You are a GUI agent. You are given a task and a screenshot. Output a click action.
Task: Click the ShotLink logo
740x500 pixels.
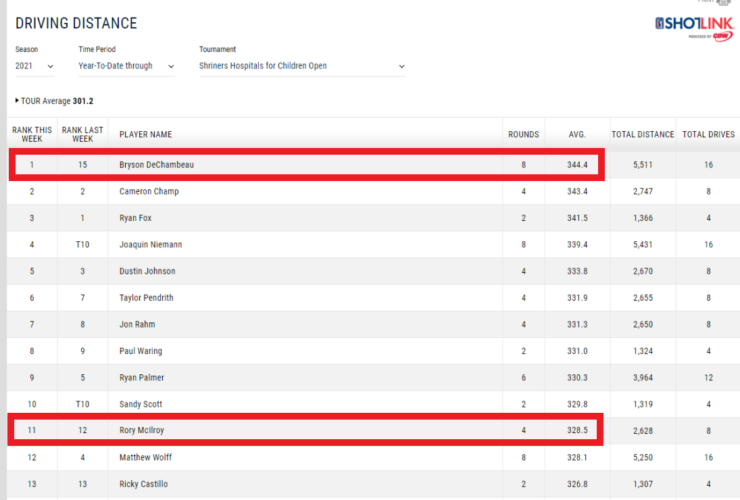pyautogui.click(x=694, y=29)
